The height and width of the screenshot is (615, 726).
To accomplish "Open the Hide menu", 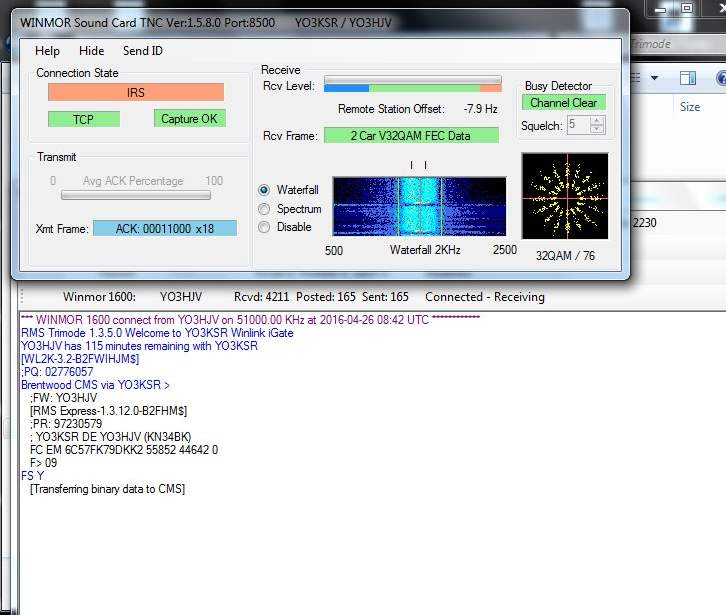I will point(92,51).
